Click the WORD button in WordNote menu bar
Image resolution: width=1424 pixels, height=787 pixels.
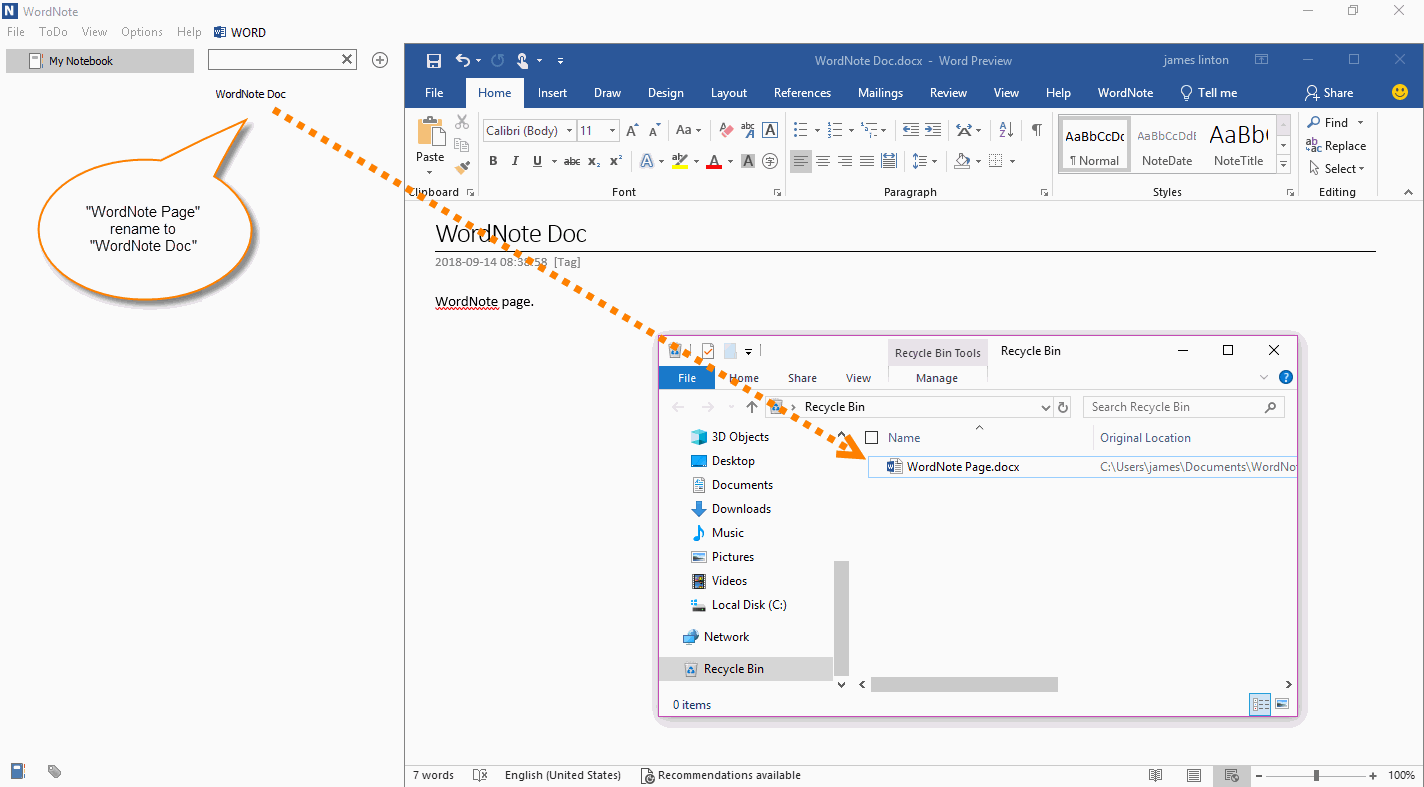[x=240, y=32]
